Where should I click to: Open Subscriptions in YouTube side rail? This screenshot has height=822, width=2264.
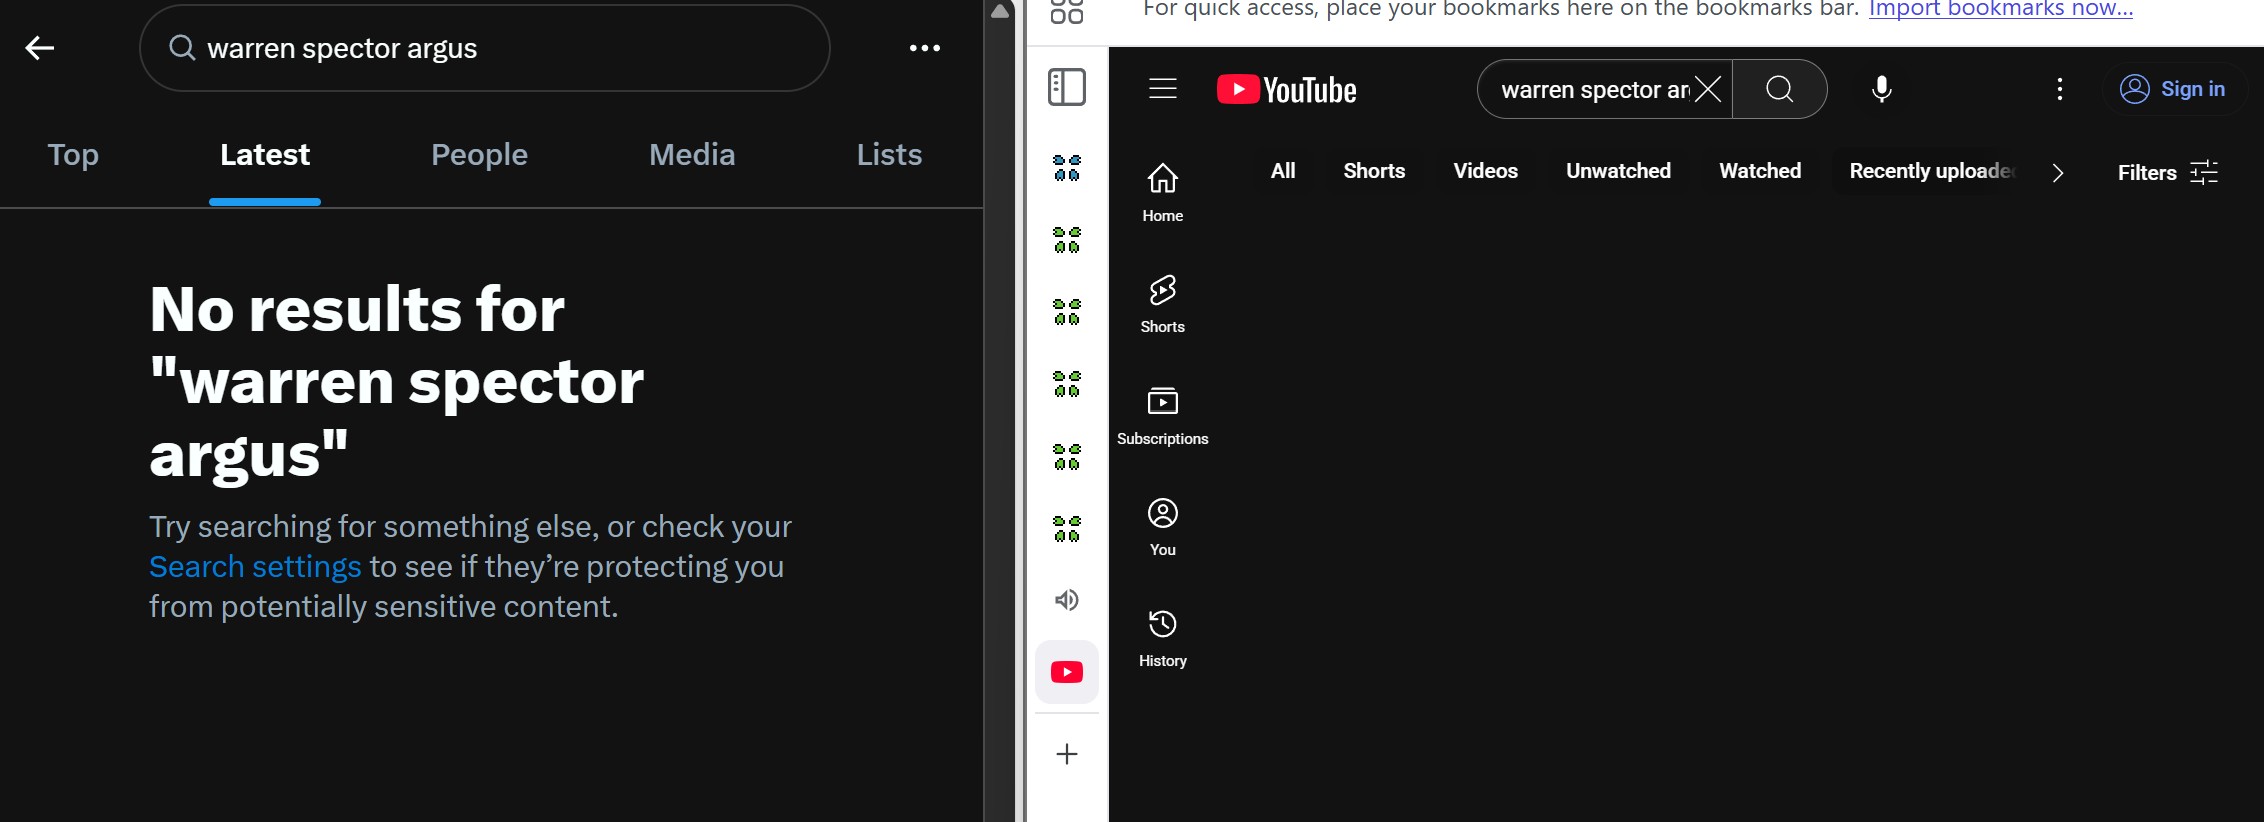1163,416
